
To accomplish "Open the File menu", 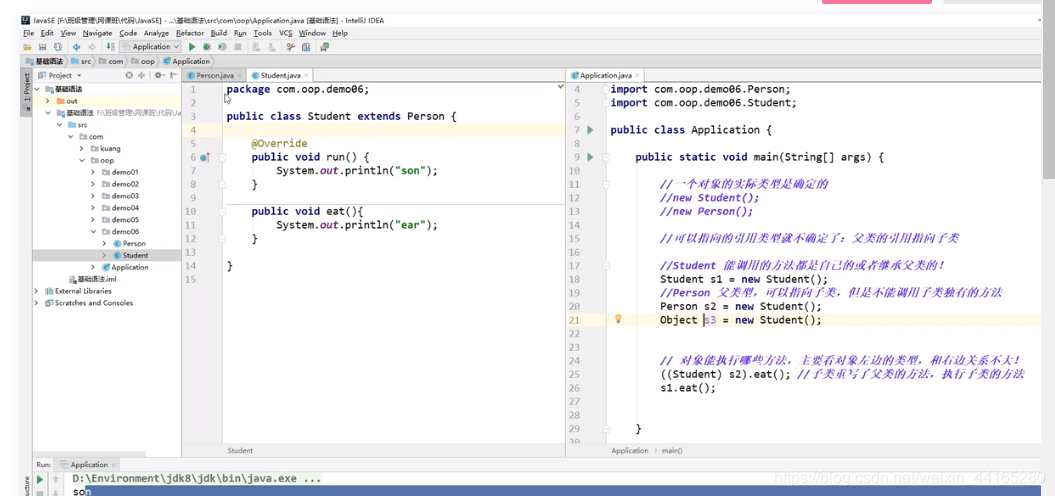I will pyautogui.click(x=28, y=33).
